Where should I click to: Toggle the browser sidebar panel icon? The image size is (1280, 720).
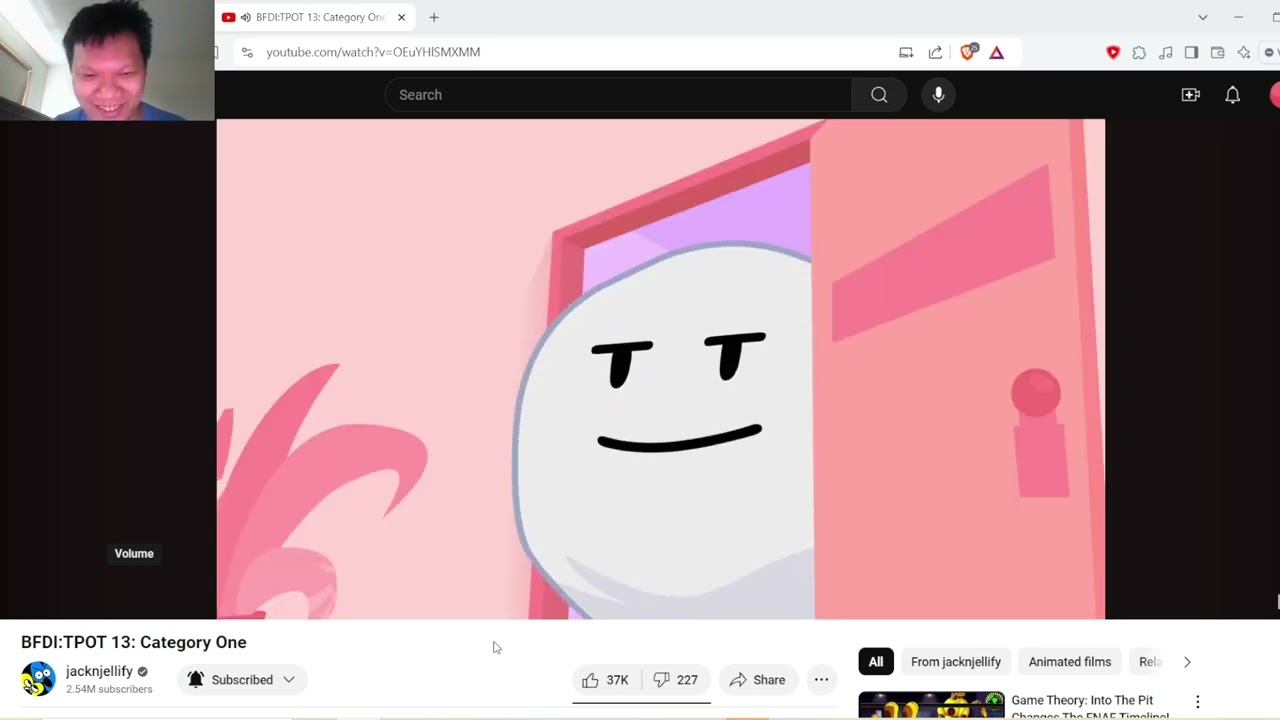tap(1191, 52)
